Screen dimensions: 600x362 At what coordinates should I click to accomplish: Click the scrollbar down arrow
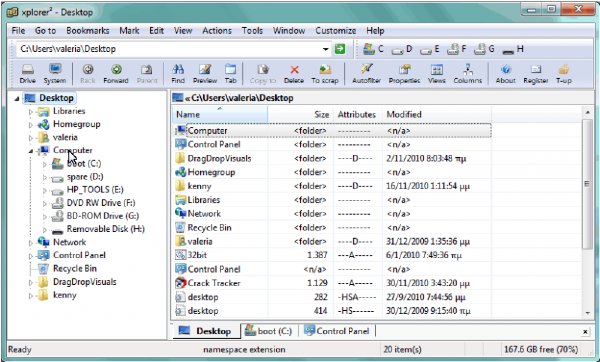587,313
